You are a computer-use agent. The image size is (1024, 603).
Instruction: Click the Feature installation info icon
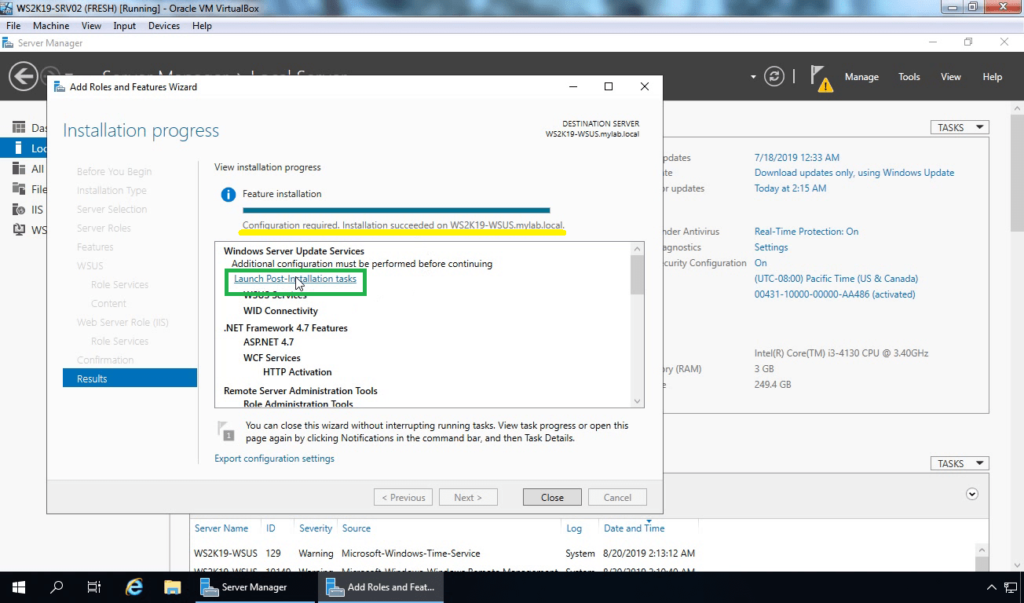click(228, 195)
